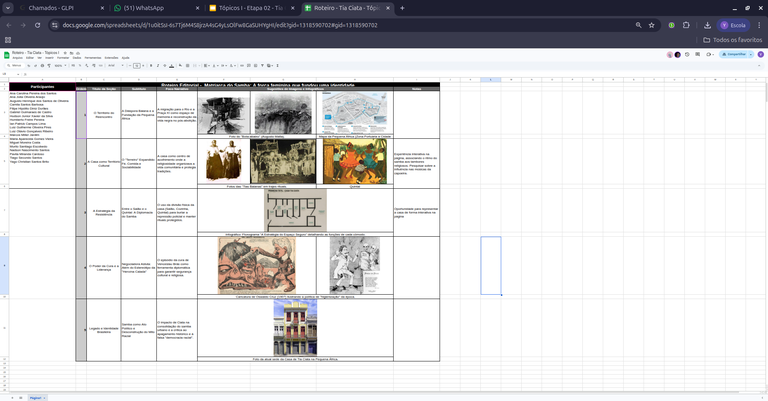768x401 pixels.
Task: Open the text wrapping dropdown
Action: pos(224,66)
